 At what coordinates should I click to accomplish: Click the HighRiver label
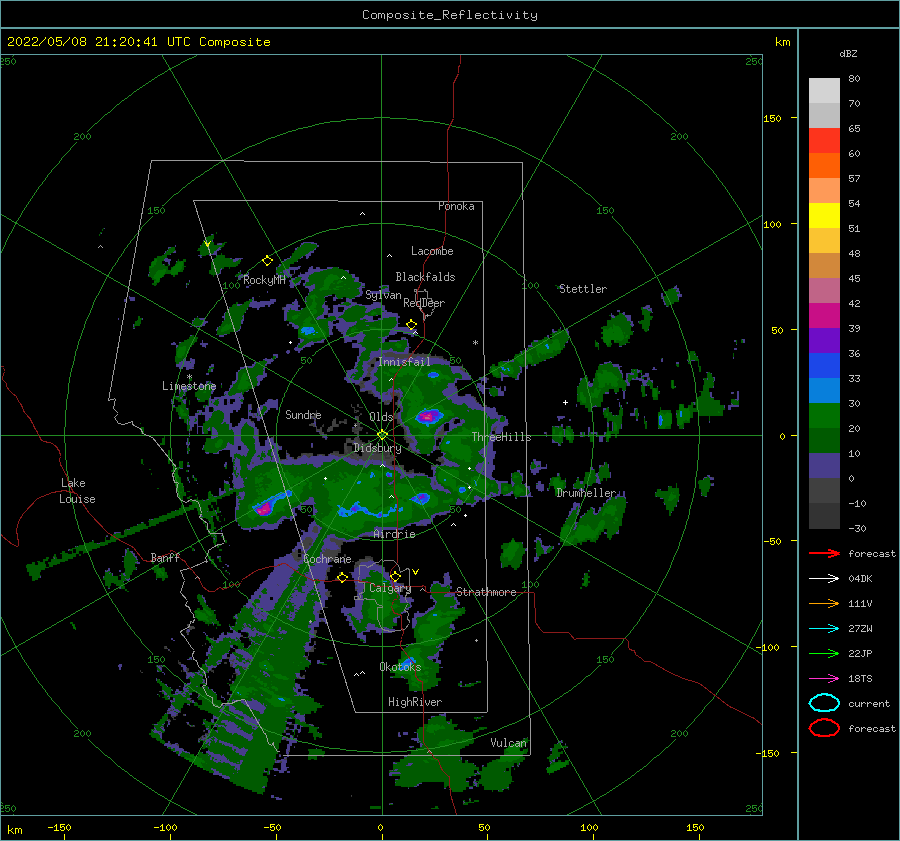coord(415,703)
